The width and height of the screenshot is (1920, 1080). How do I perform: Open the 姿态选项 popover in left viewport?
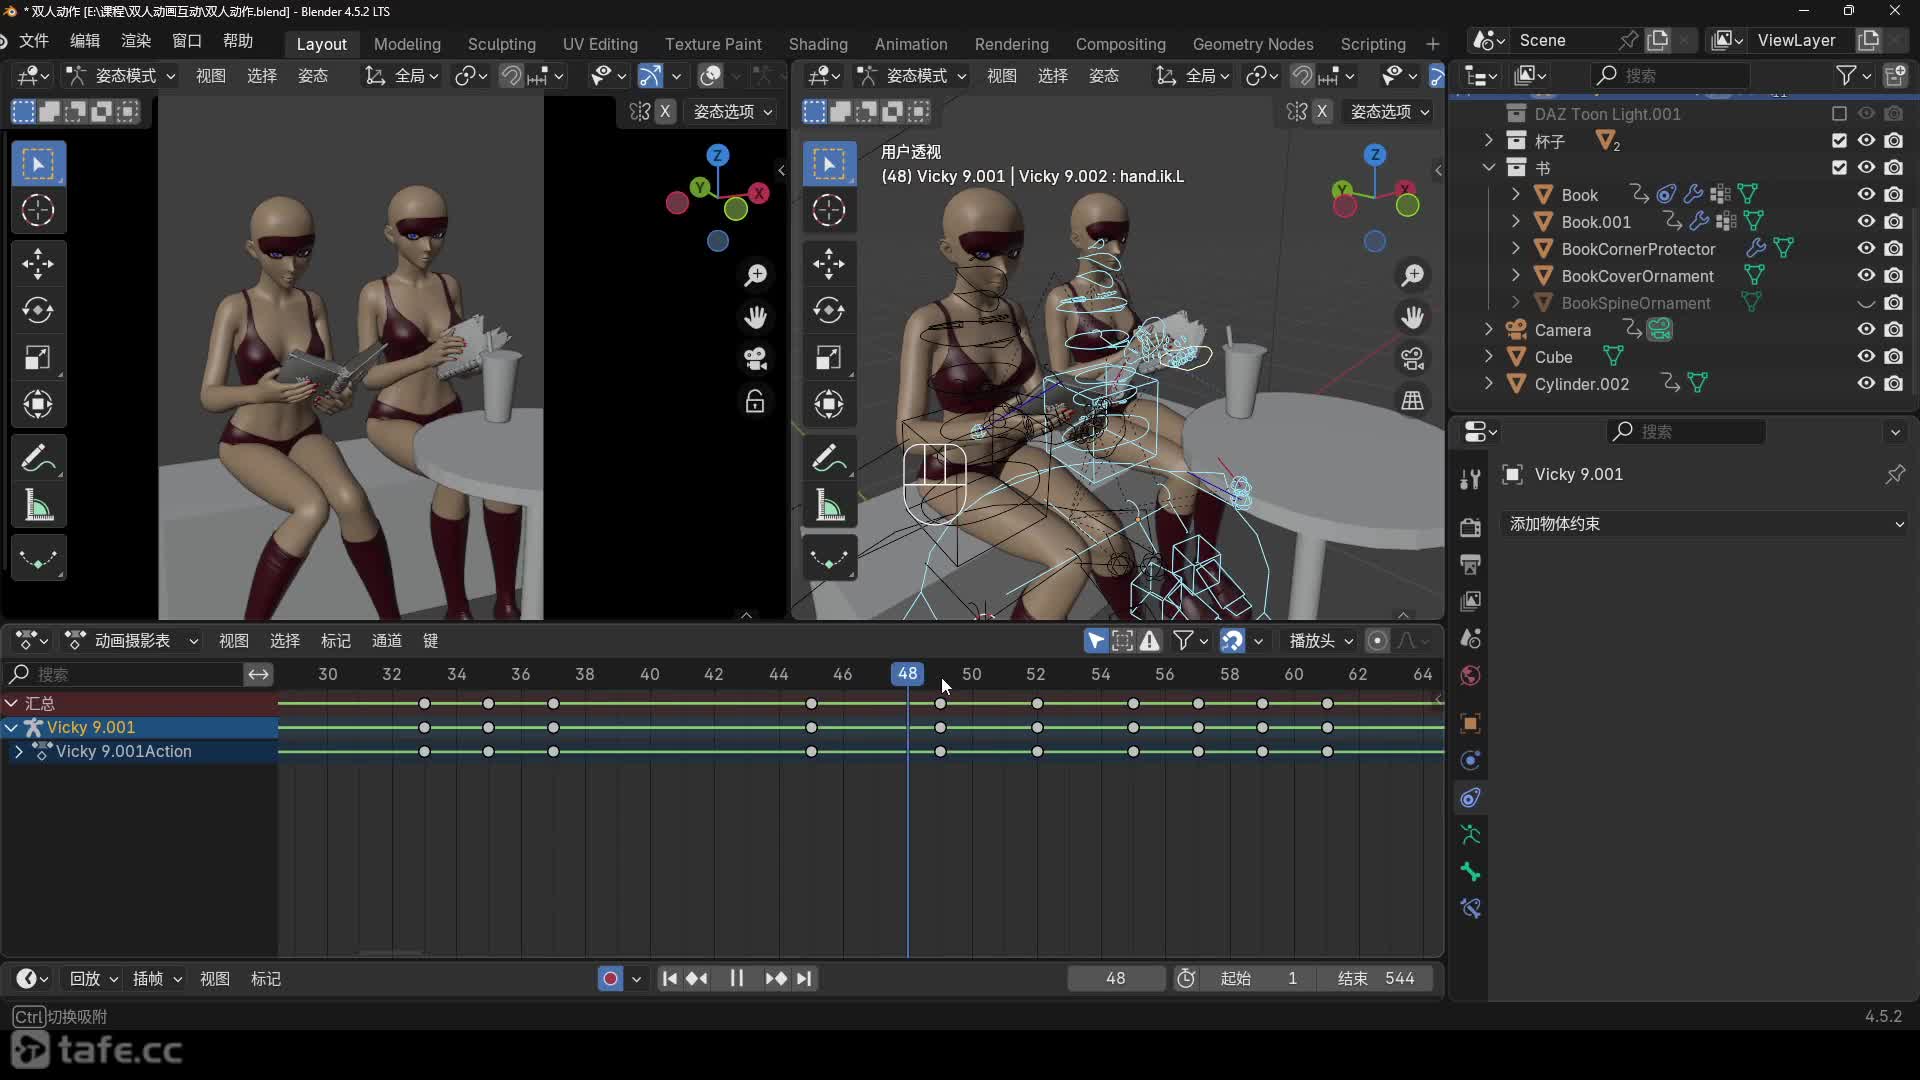[733, 112]
